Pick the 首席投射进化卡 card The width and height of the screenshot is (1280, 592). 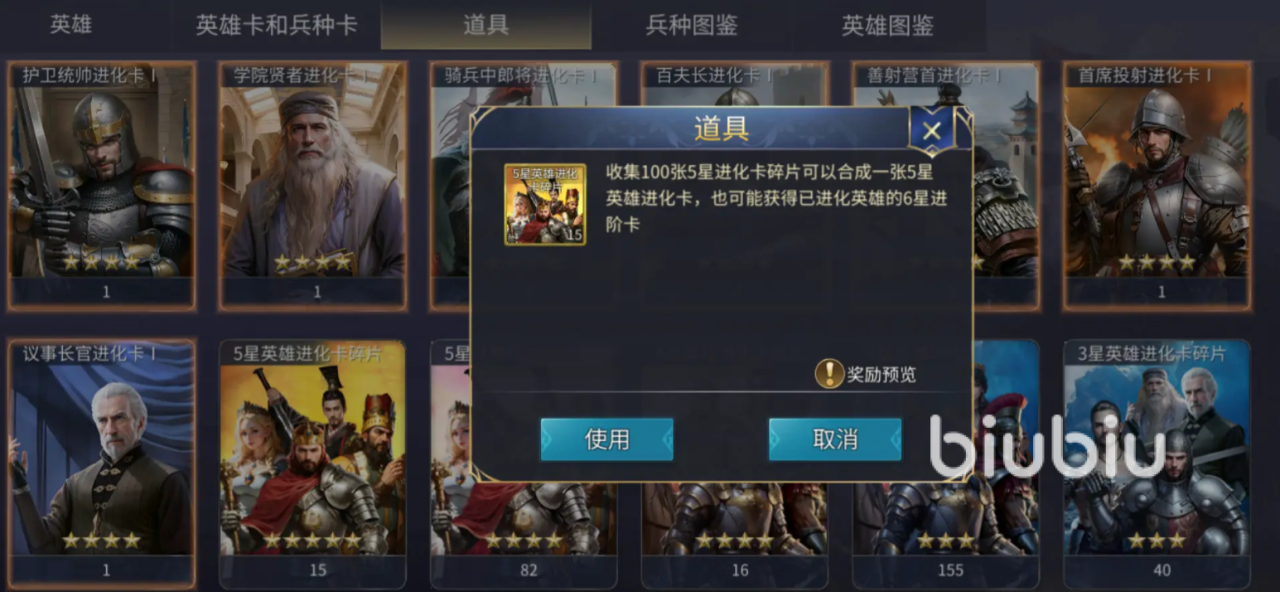(x=1157, y=186)
